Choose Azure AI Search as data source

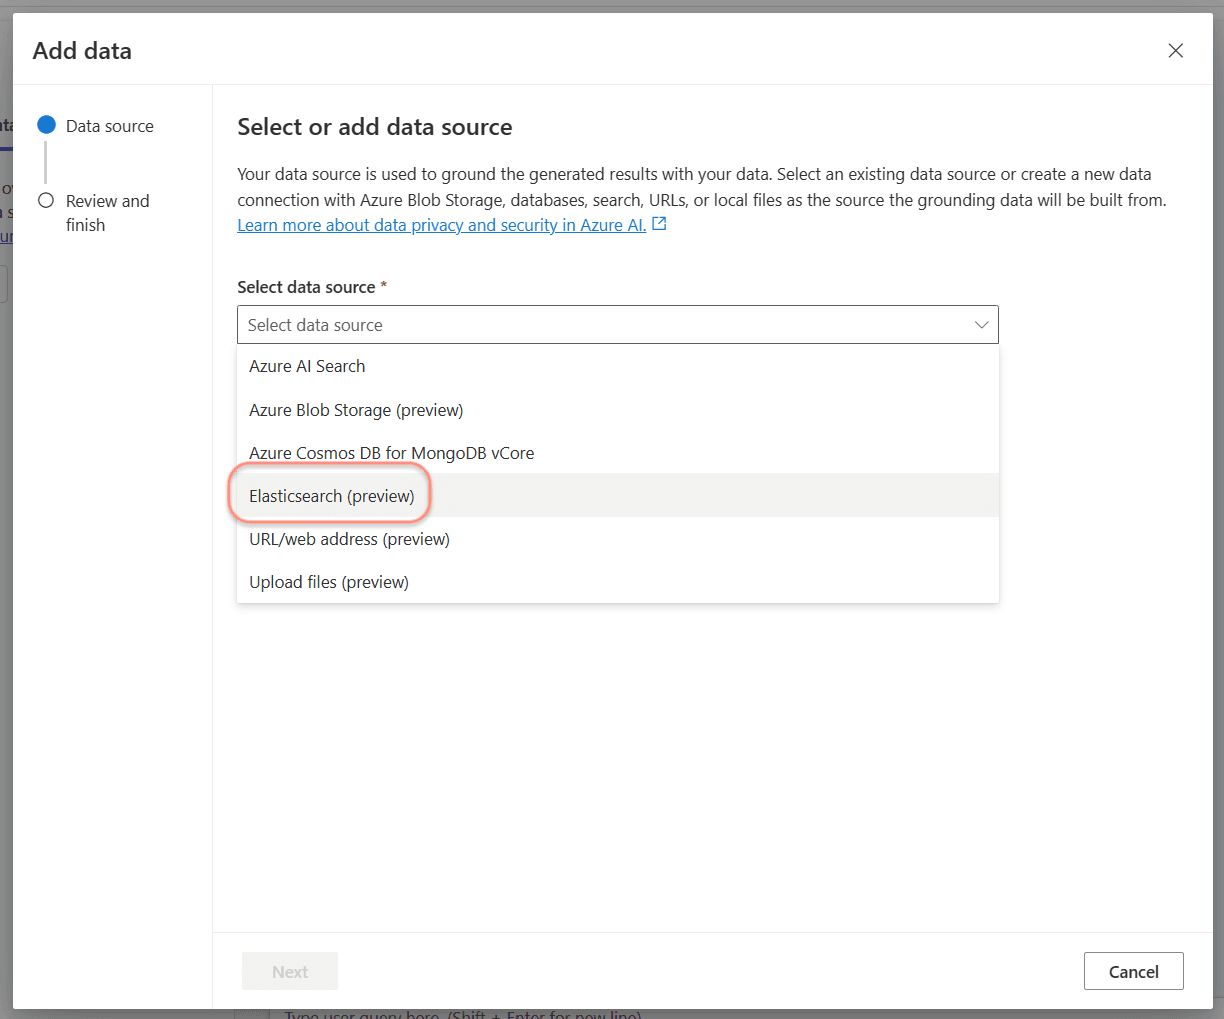click(306, 366)
